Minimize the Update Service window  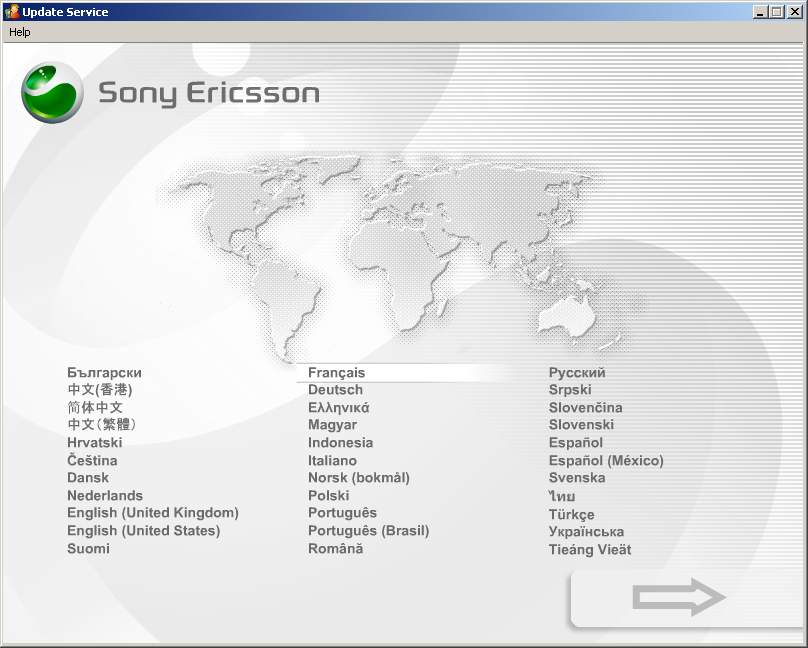point(760,12)
